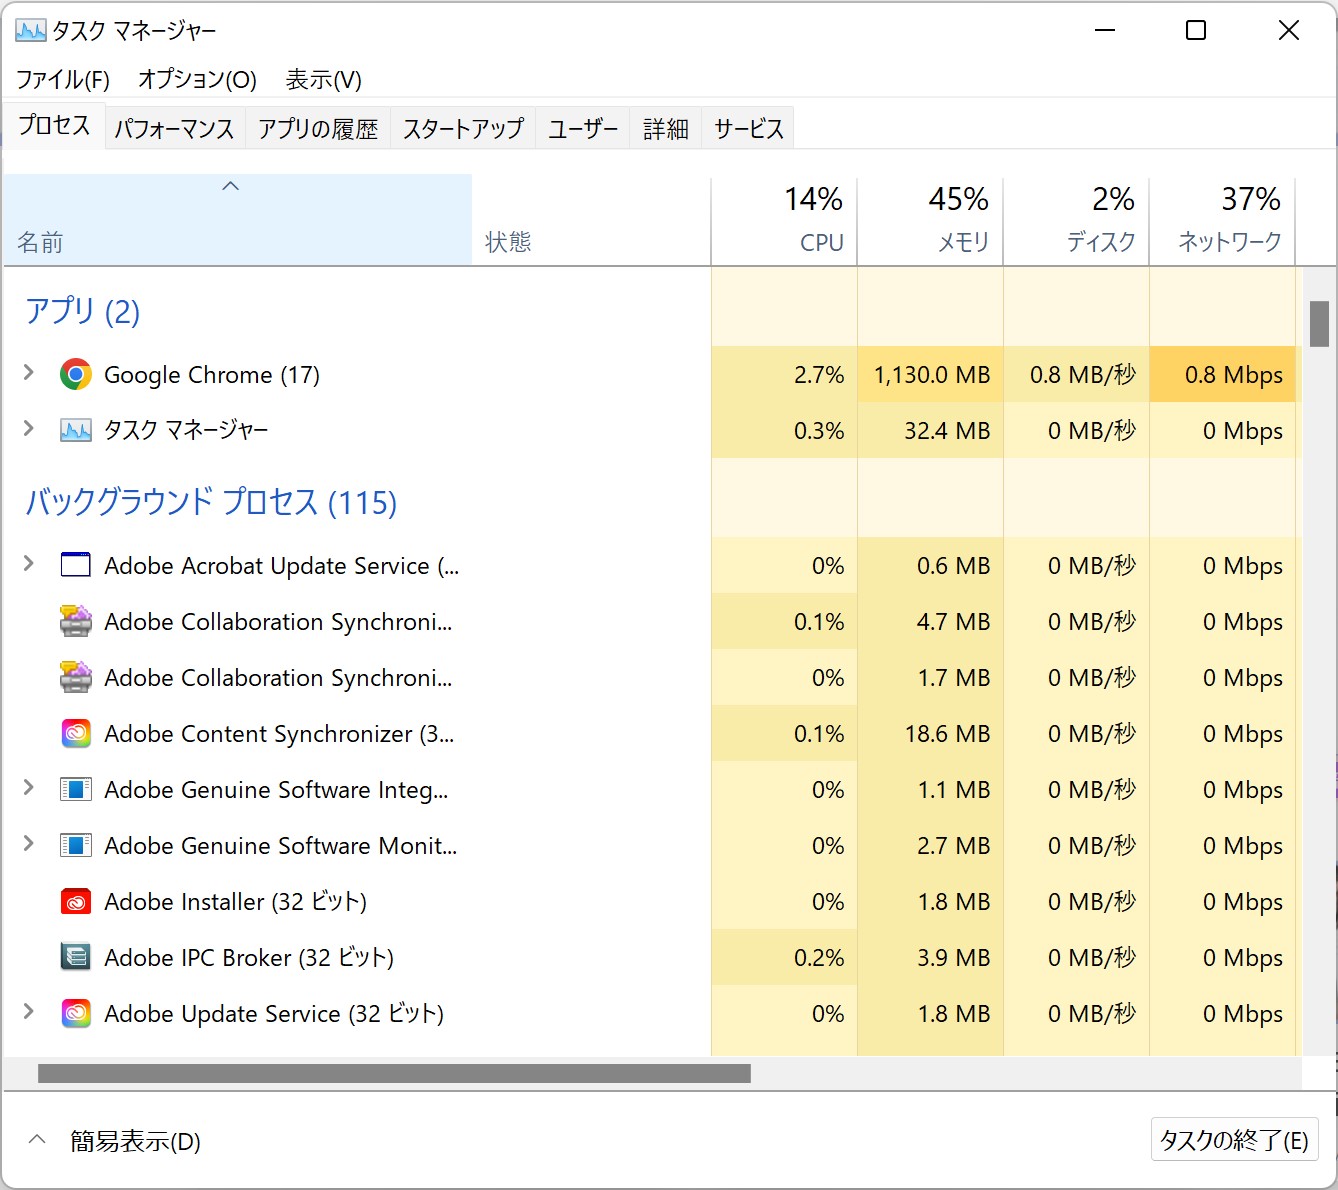Expand the Adobe Update Service entry
Viewport: 1338px width, 1190px height.
coord(29,1013)
